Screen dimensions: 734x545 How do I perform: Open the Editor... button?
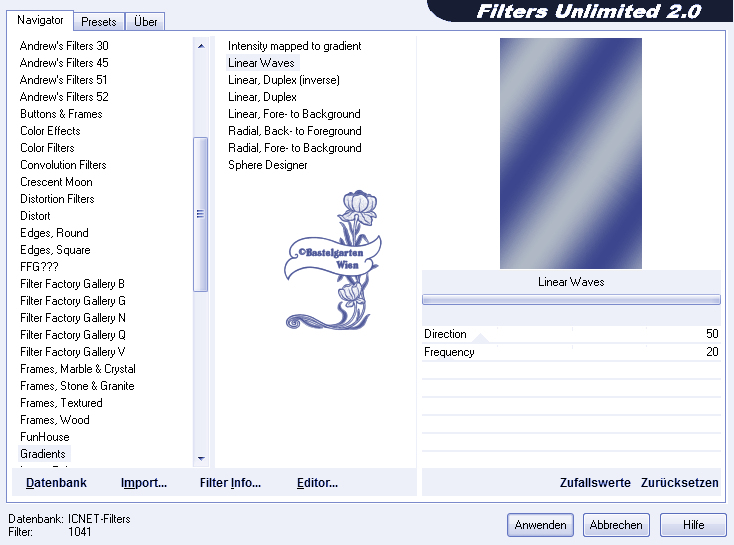[317, 483]
